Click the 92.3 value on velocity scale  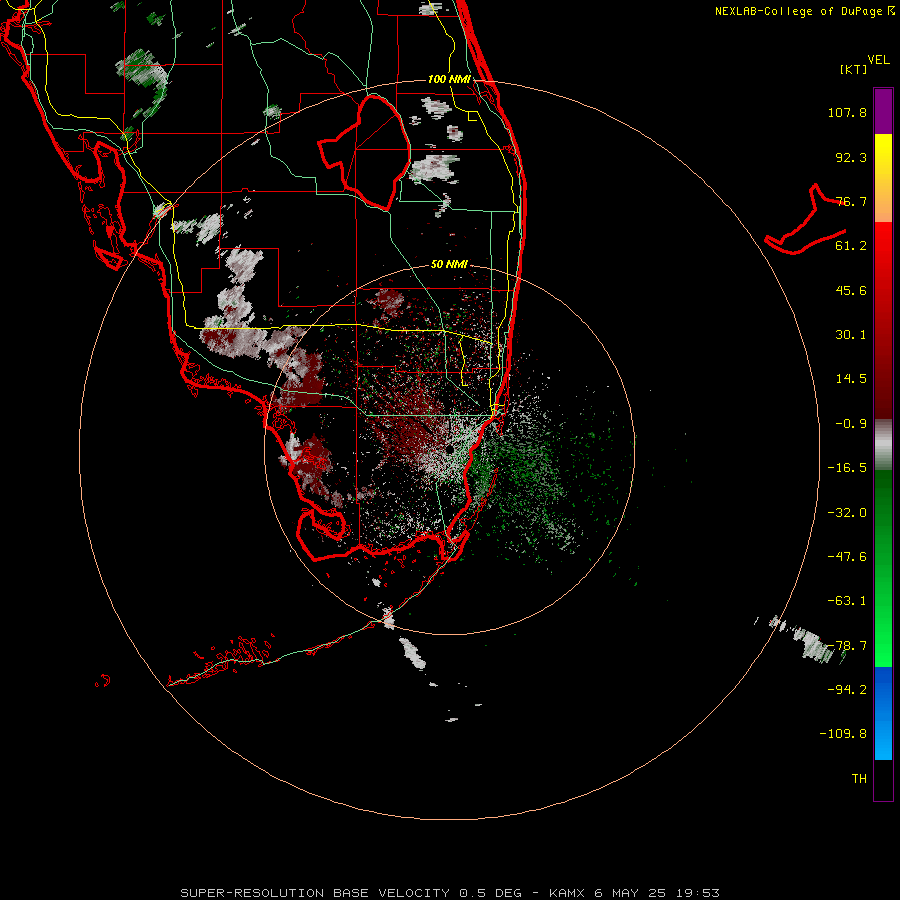click(x=851, y=157)
